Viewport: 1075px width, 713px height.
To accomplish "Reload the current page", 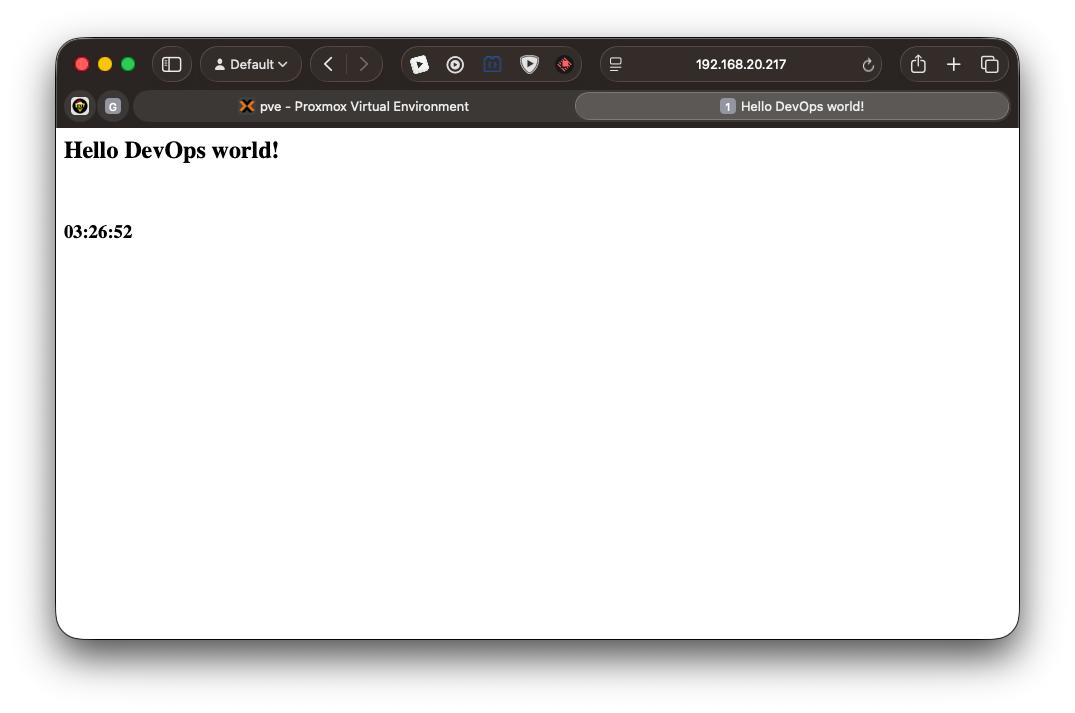I will coord(868,64).
